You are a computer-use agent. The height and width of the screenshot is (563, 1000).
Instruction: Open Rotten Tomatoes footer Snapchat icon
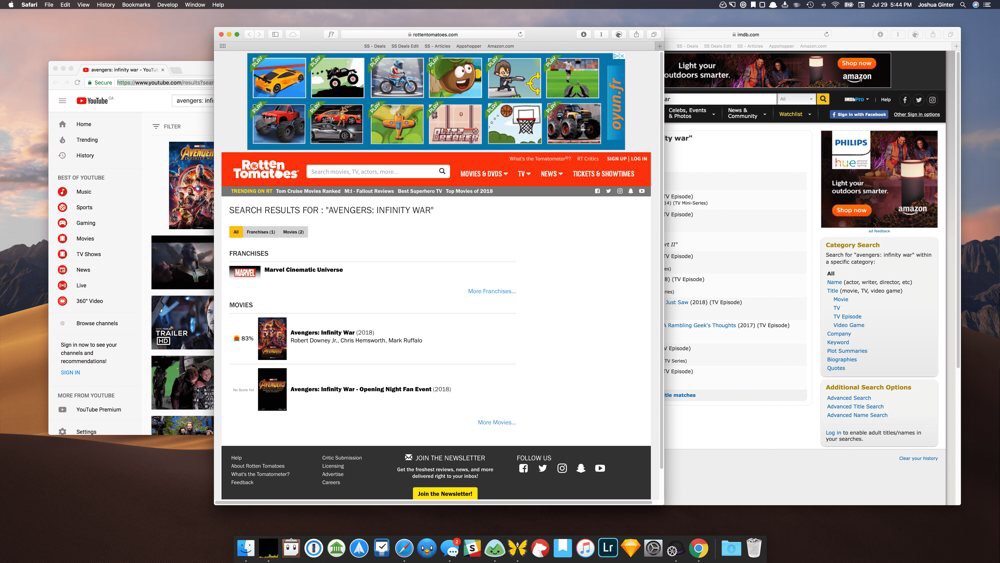point(581,468)
